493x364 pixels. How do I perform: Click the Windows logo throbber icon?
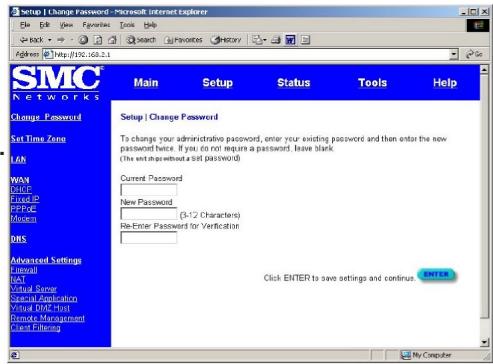pos(478,25)
